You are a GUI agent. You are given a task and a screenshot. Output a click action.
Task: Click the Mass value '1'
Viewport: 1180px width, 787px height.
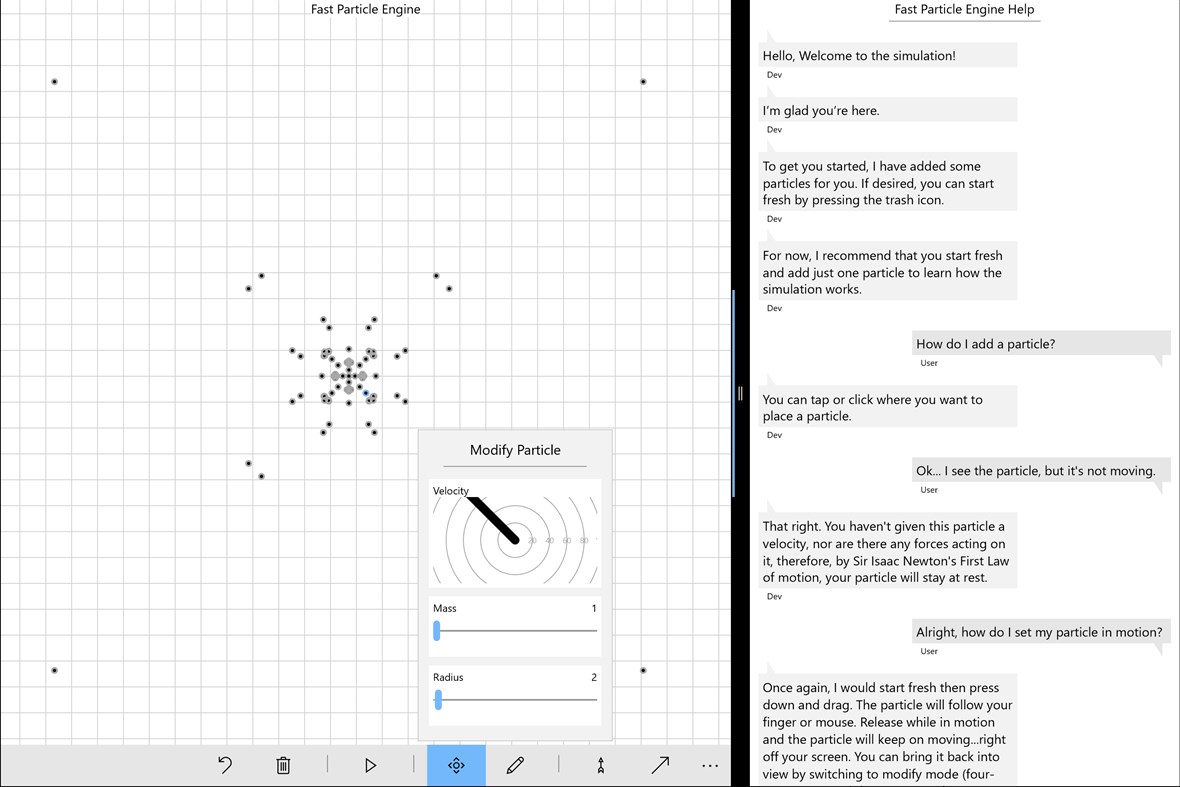click(x=594, y=608)
